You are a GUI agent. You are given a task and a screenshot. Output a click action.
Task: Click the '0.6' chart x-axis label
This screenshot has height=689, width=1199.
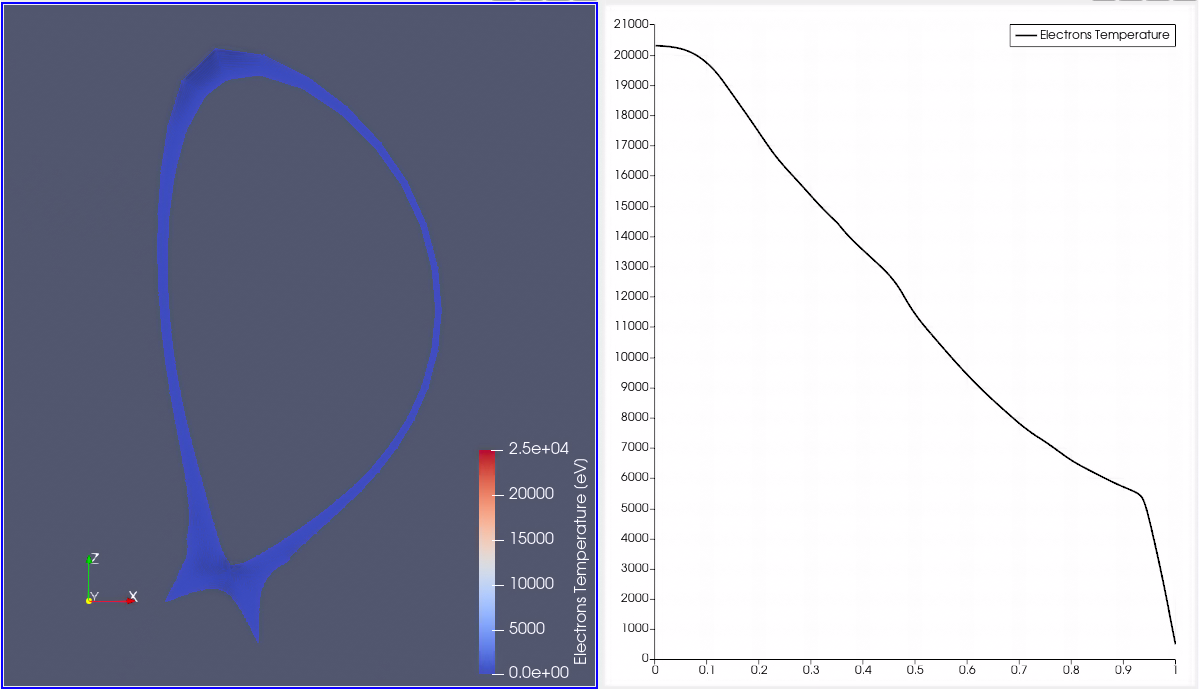[967, 670]
